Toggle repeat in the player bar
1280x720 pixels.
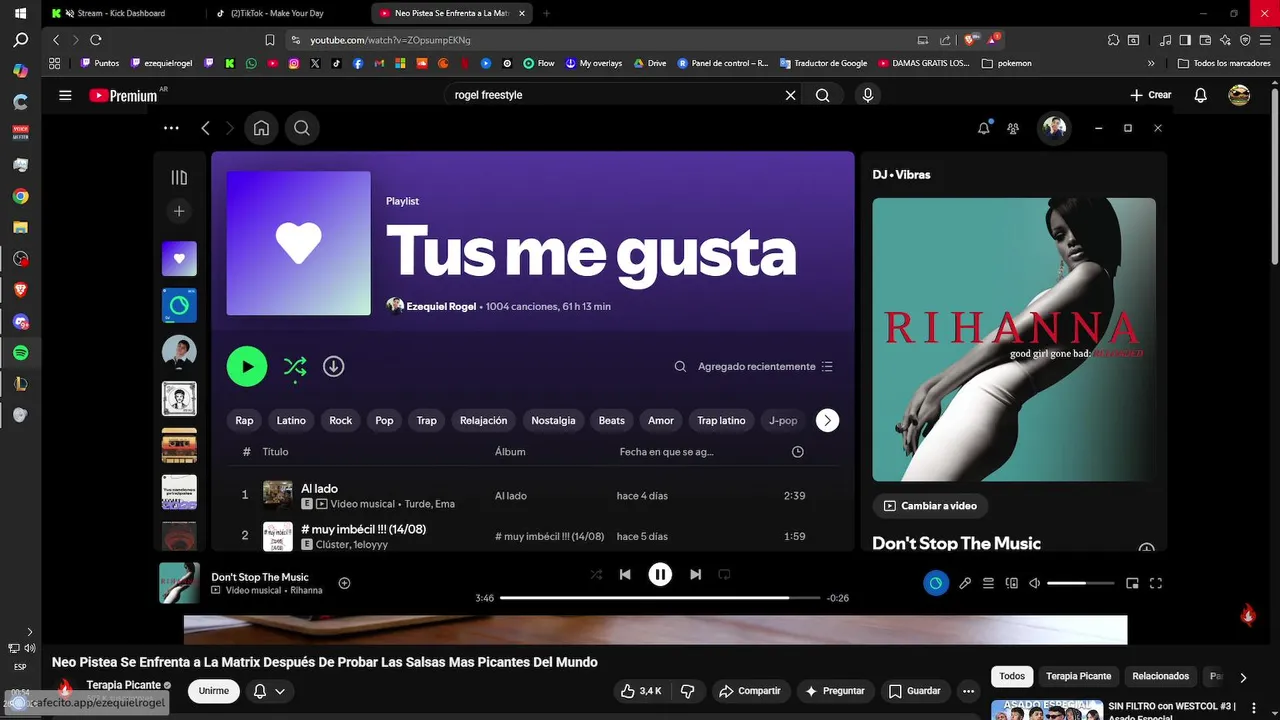(x=724, y=574)
